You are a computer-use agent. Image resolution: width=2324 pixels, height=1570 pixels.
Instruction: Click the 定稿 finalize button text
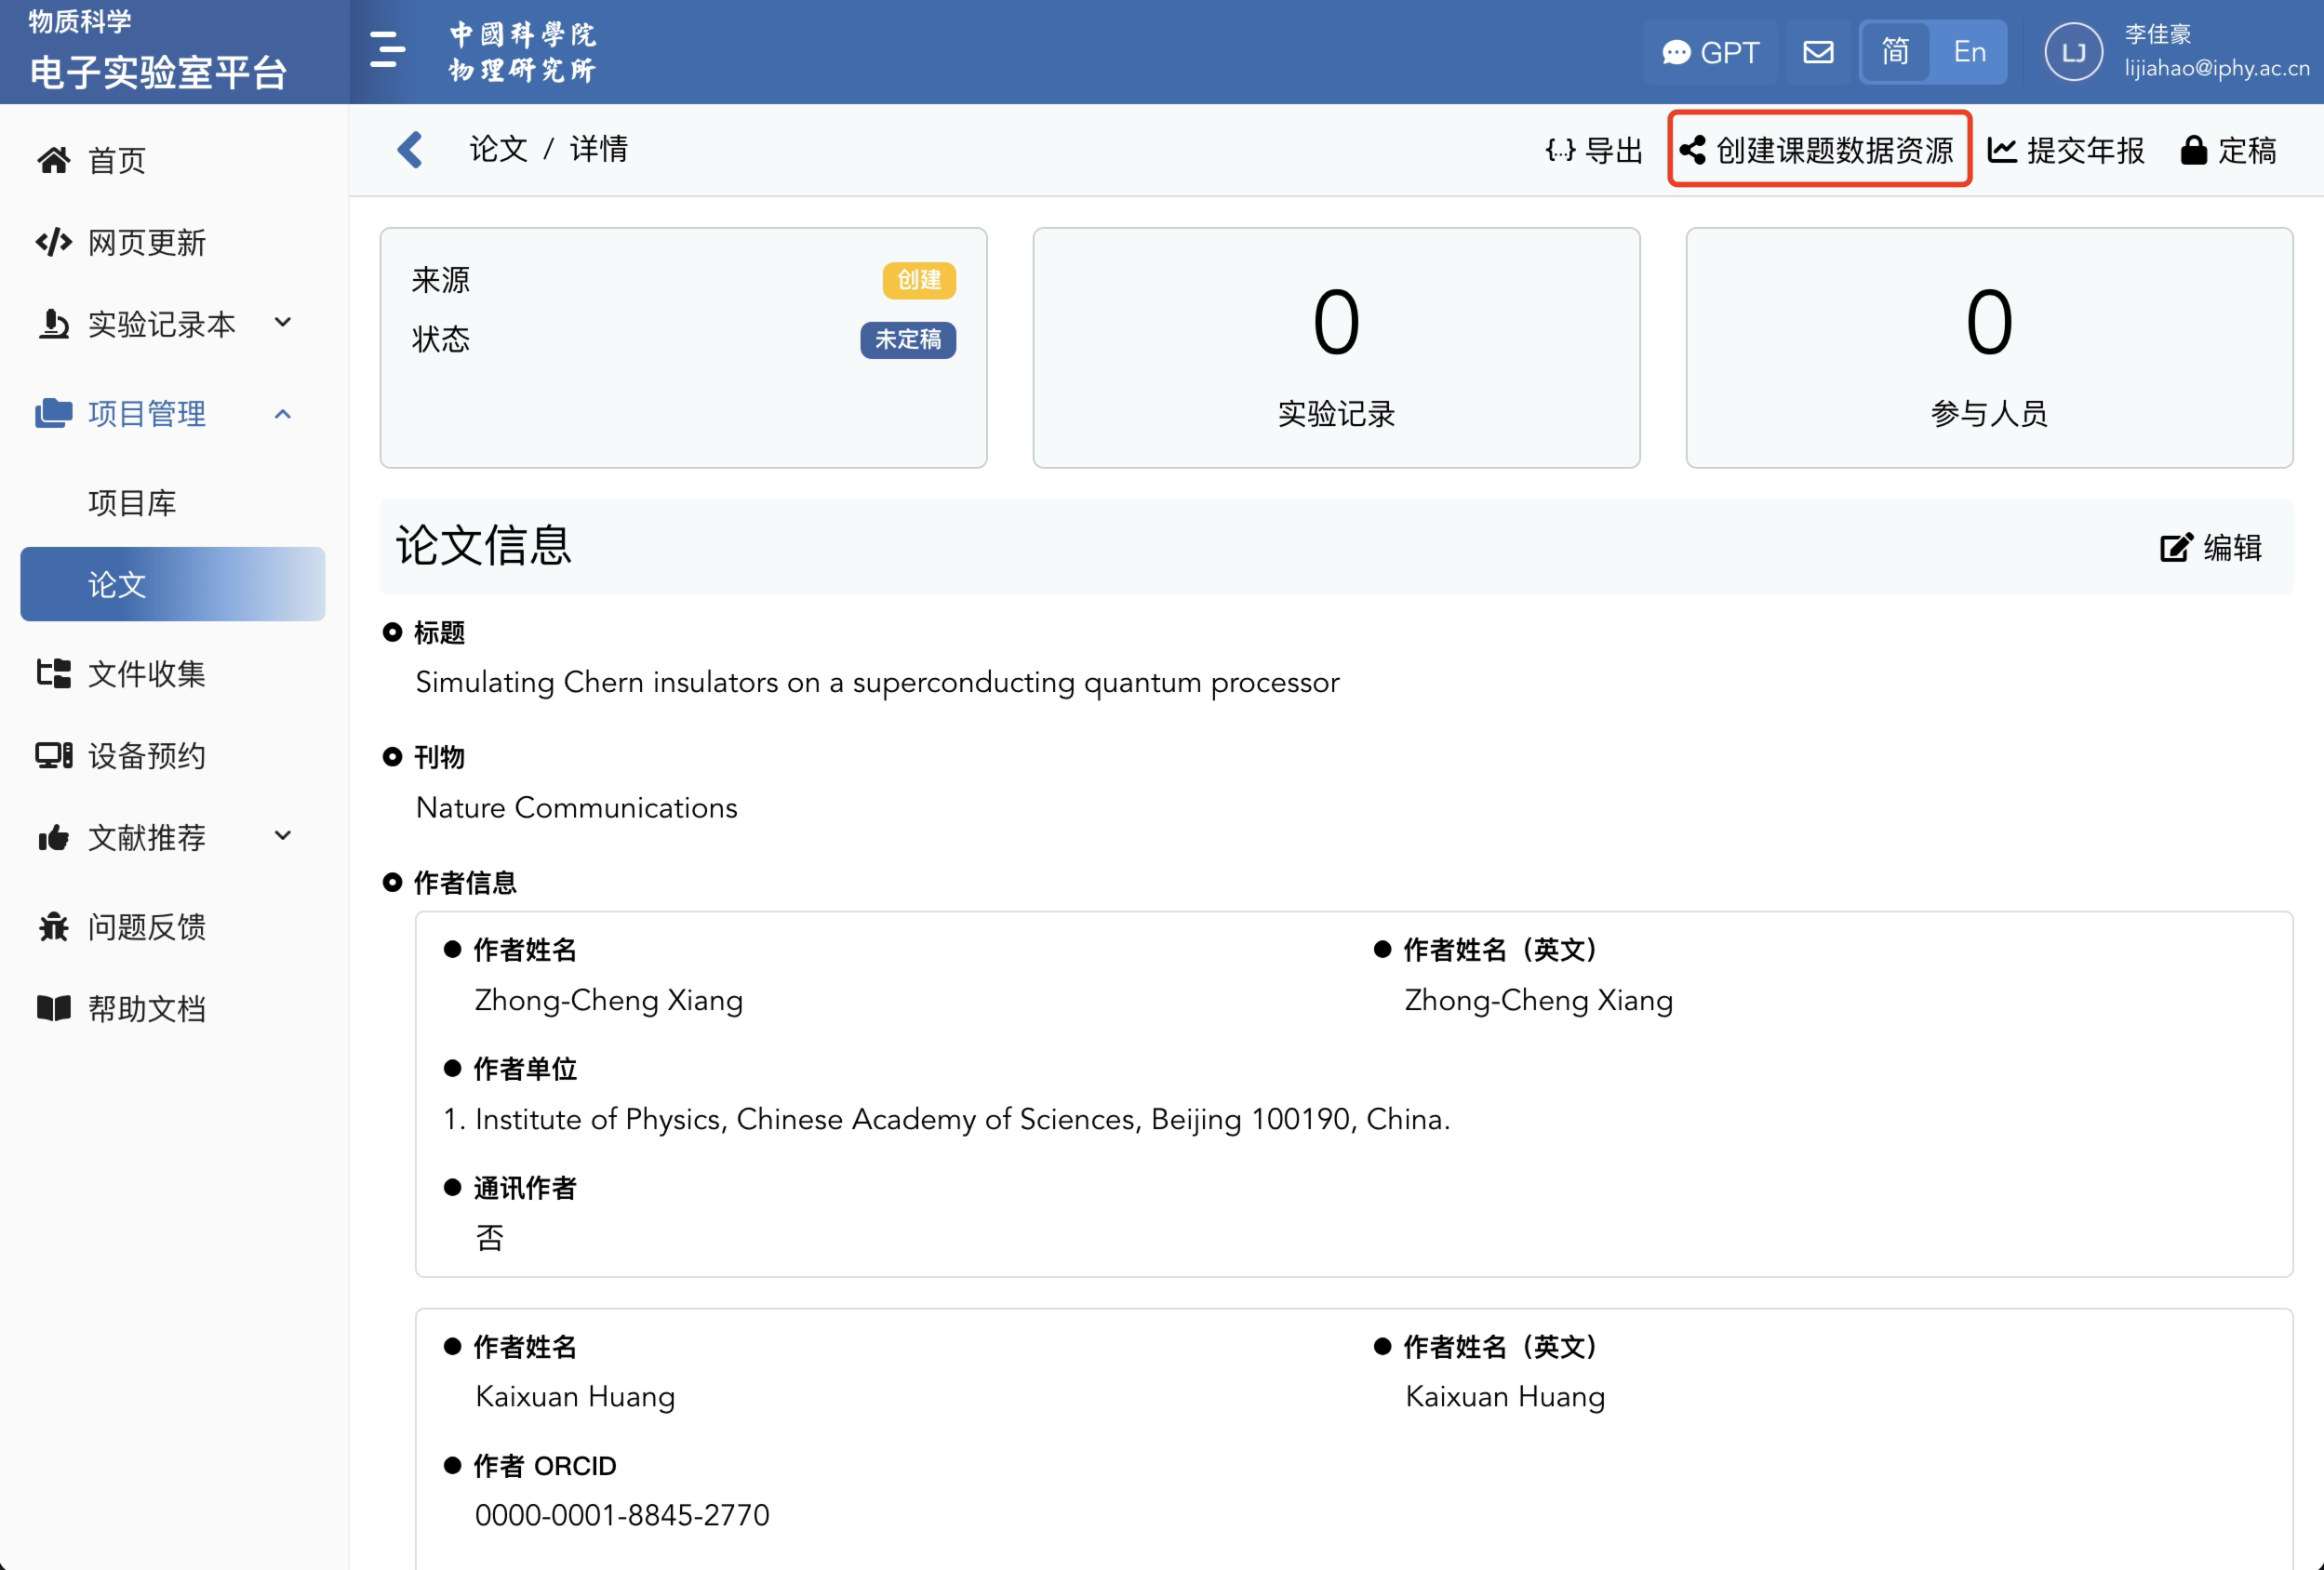click(2247, 151)
